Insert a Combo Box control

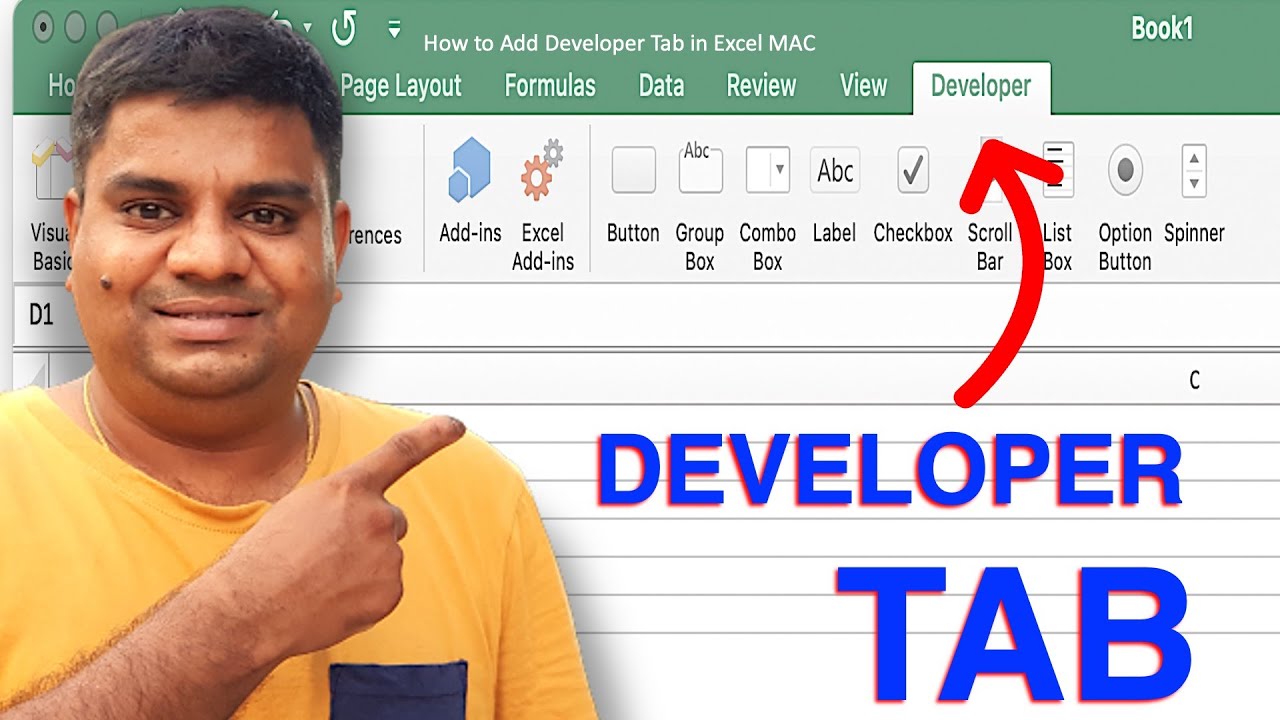click(x=768, y=170)
